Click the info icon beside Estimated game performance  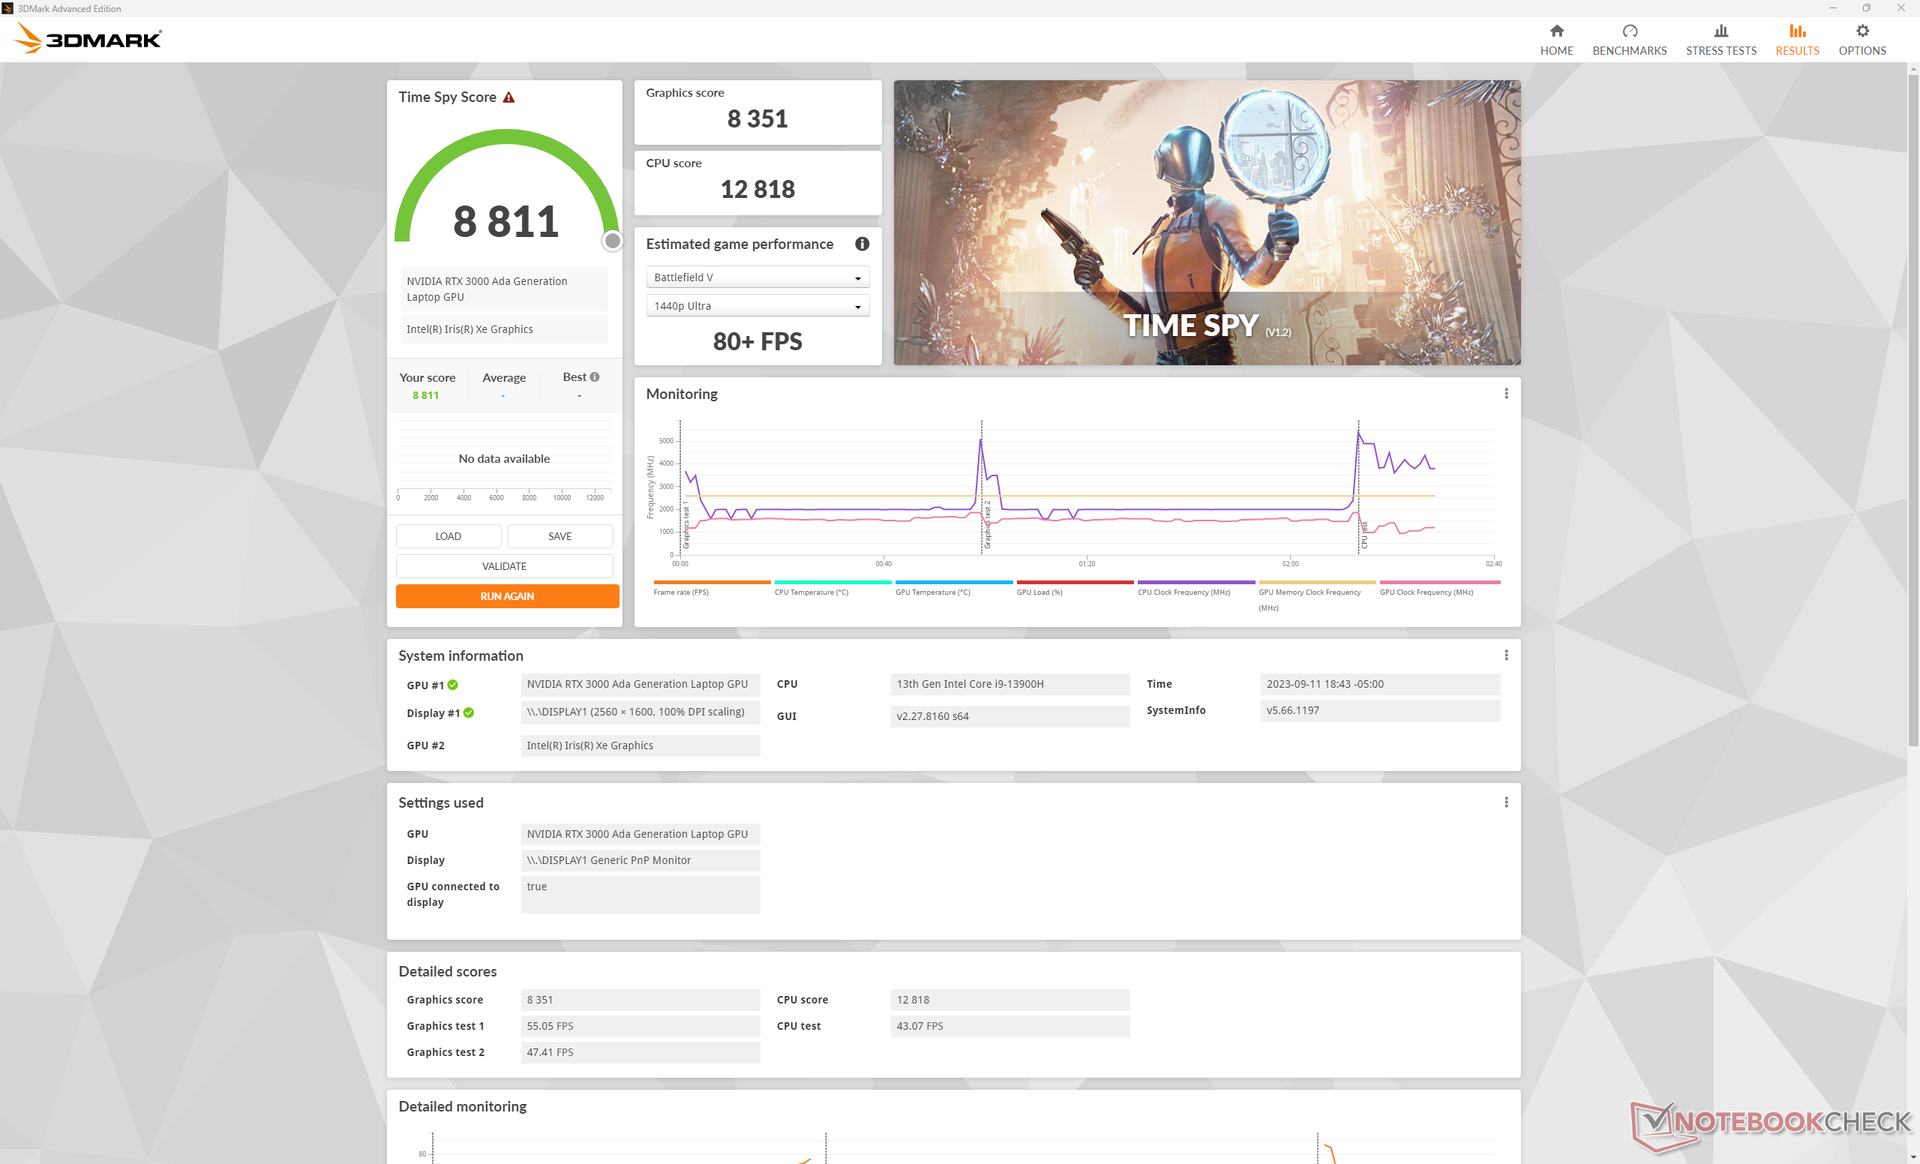(x=862, y=244)
